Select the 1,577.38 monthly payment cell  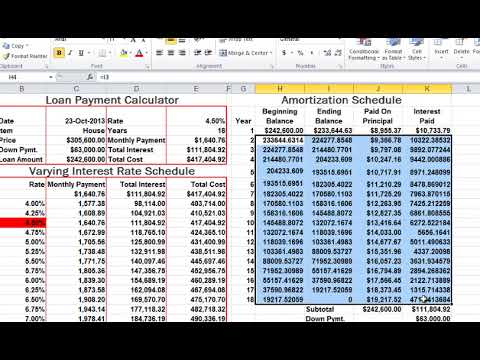coord(76,204)
